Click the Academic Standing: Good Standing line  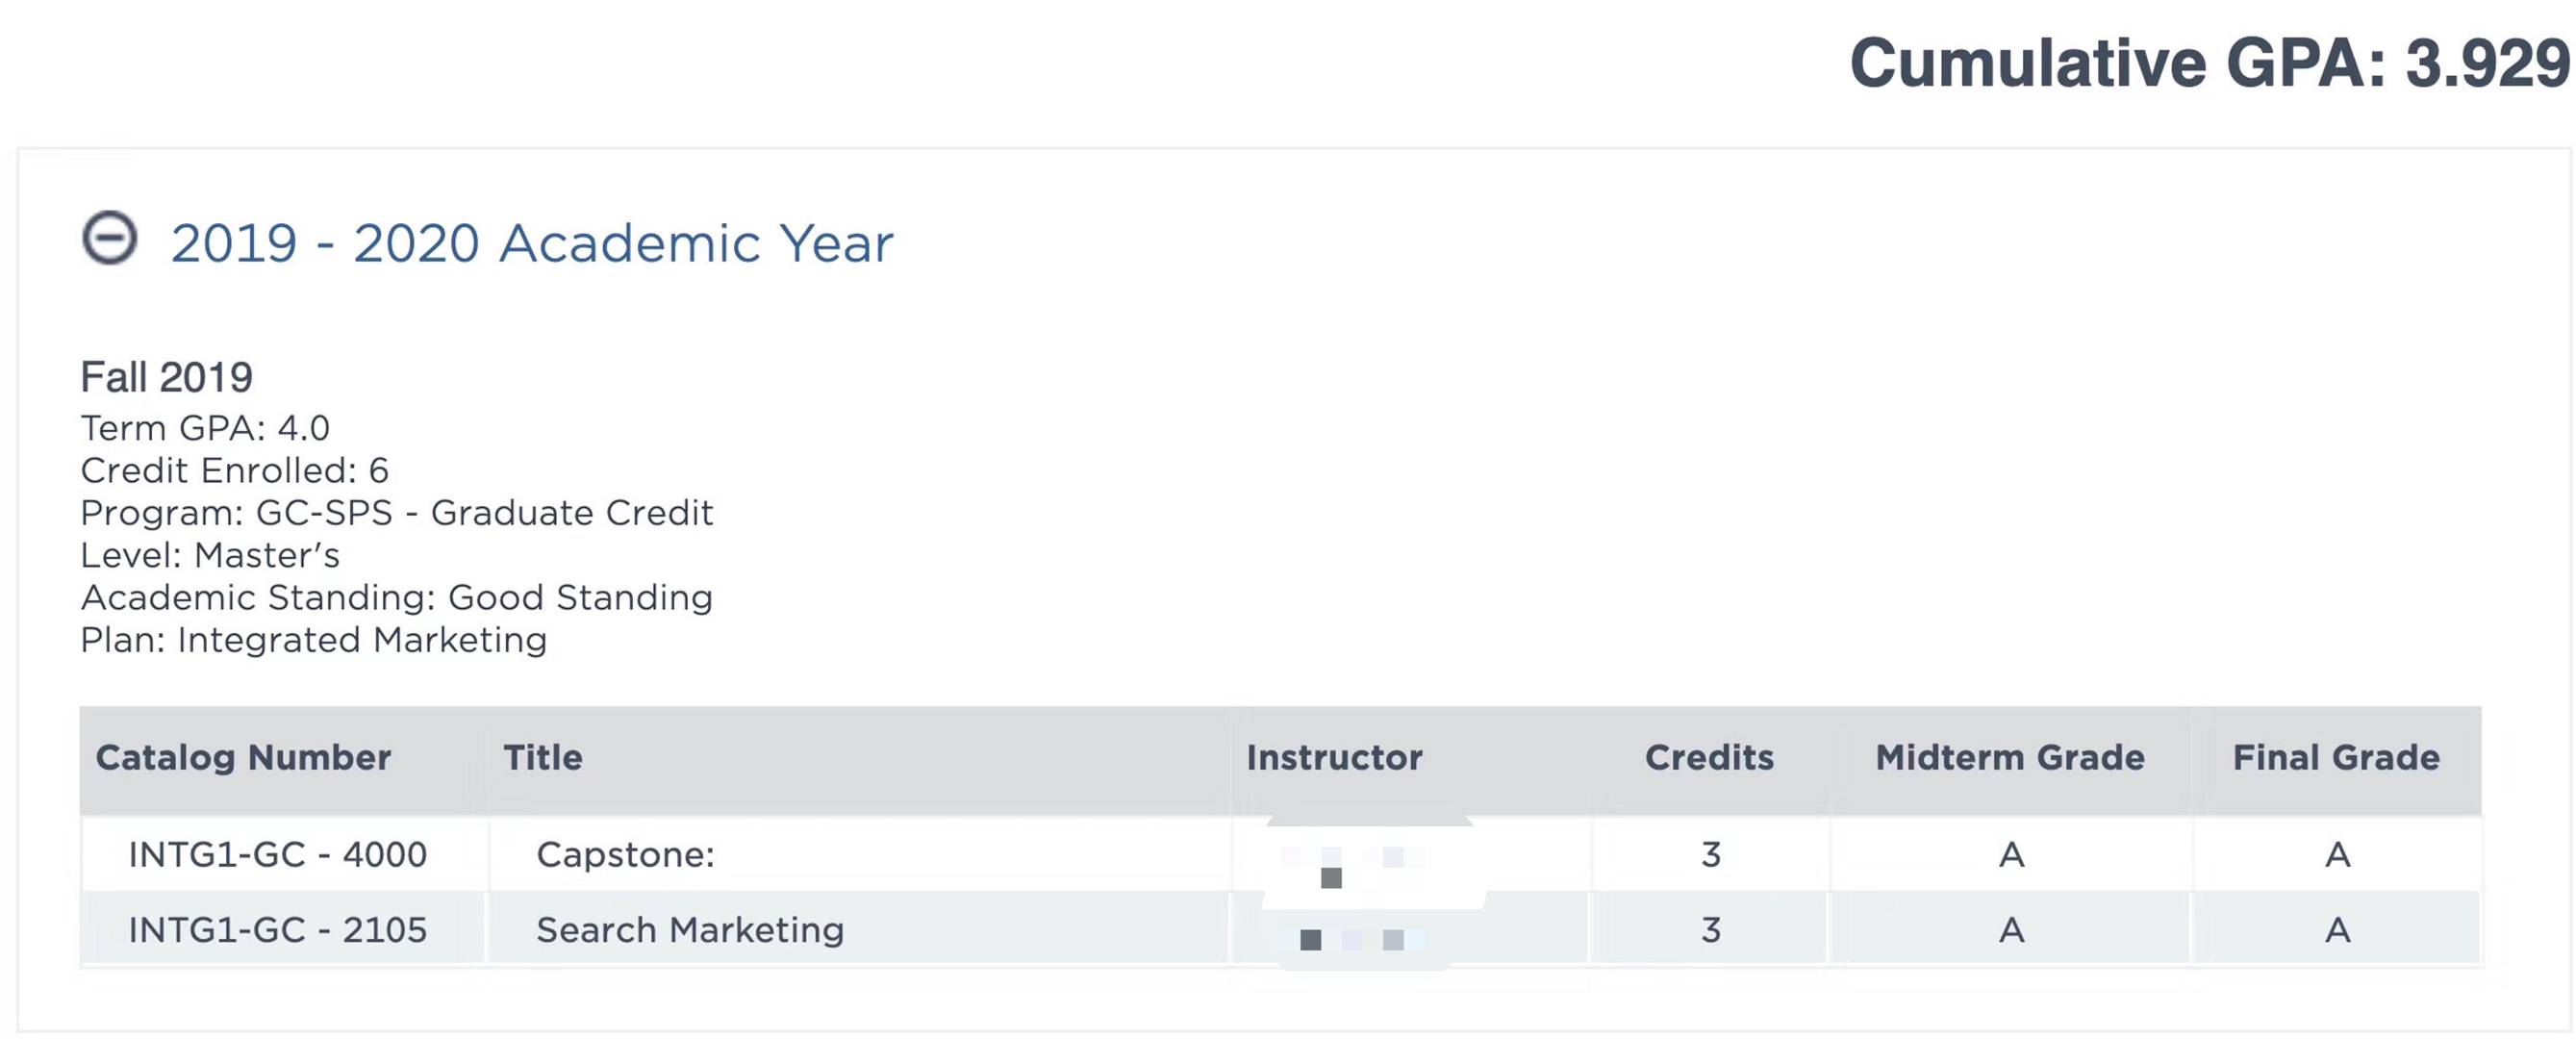pyautogui.click(x=397, y=597)
